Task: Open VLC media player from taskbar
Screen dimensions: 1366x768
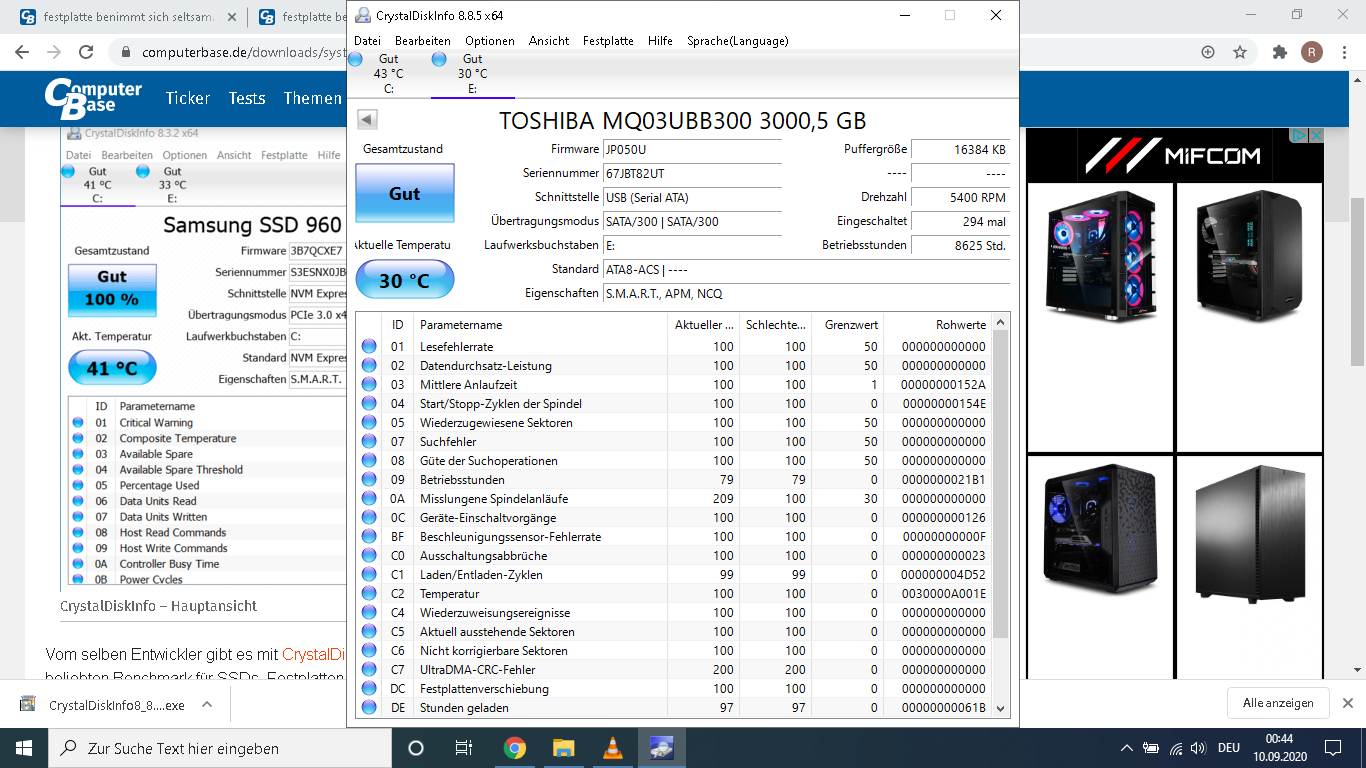Action: [612, 748]
